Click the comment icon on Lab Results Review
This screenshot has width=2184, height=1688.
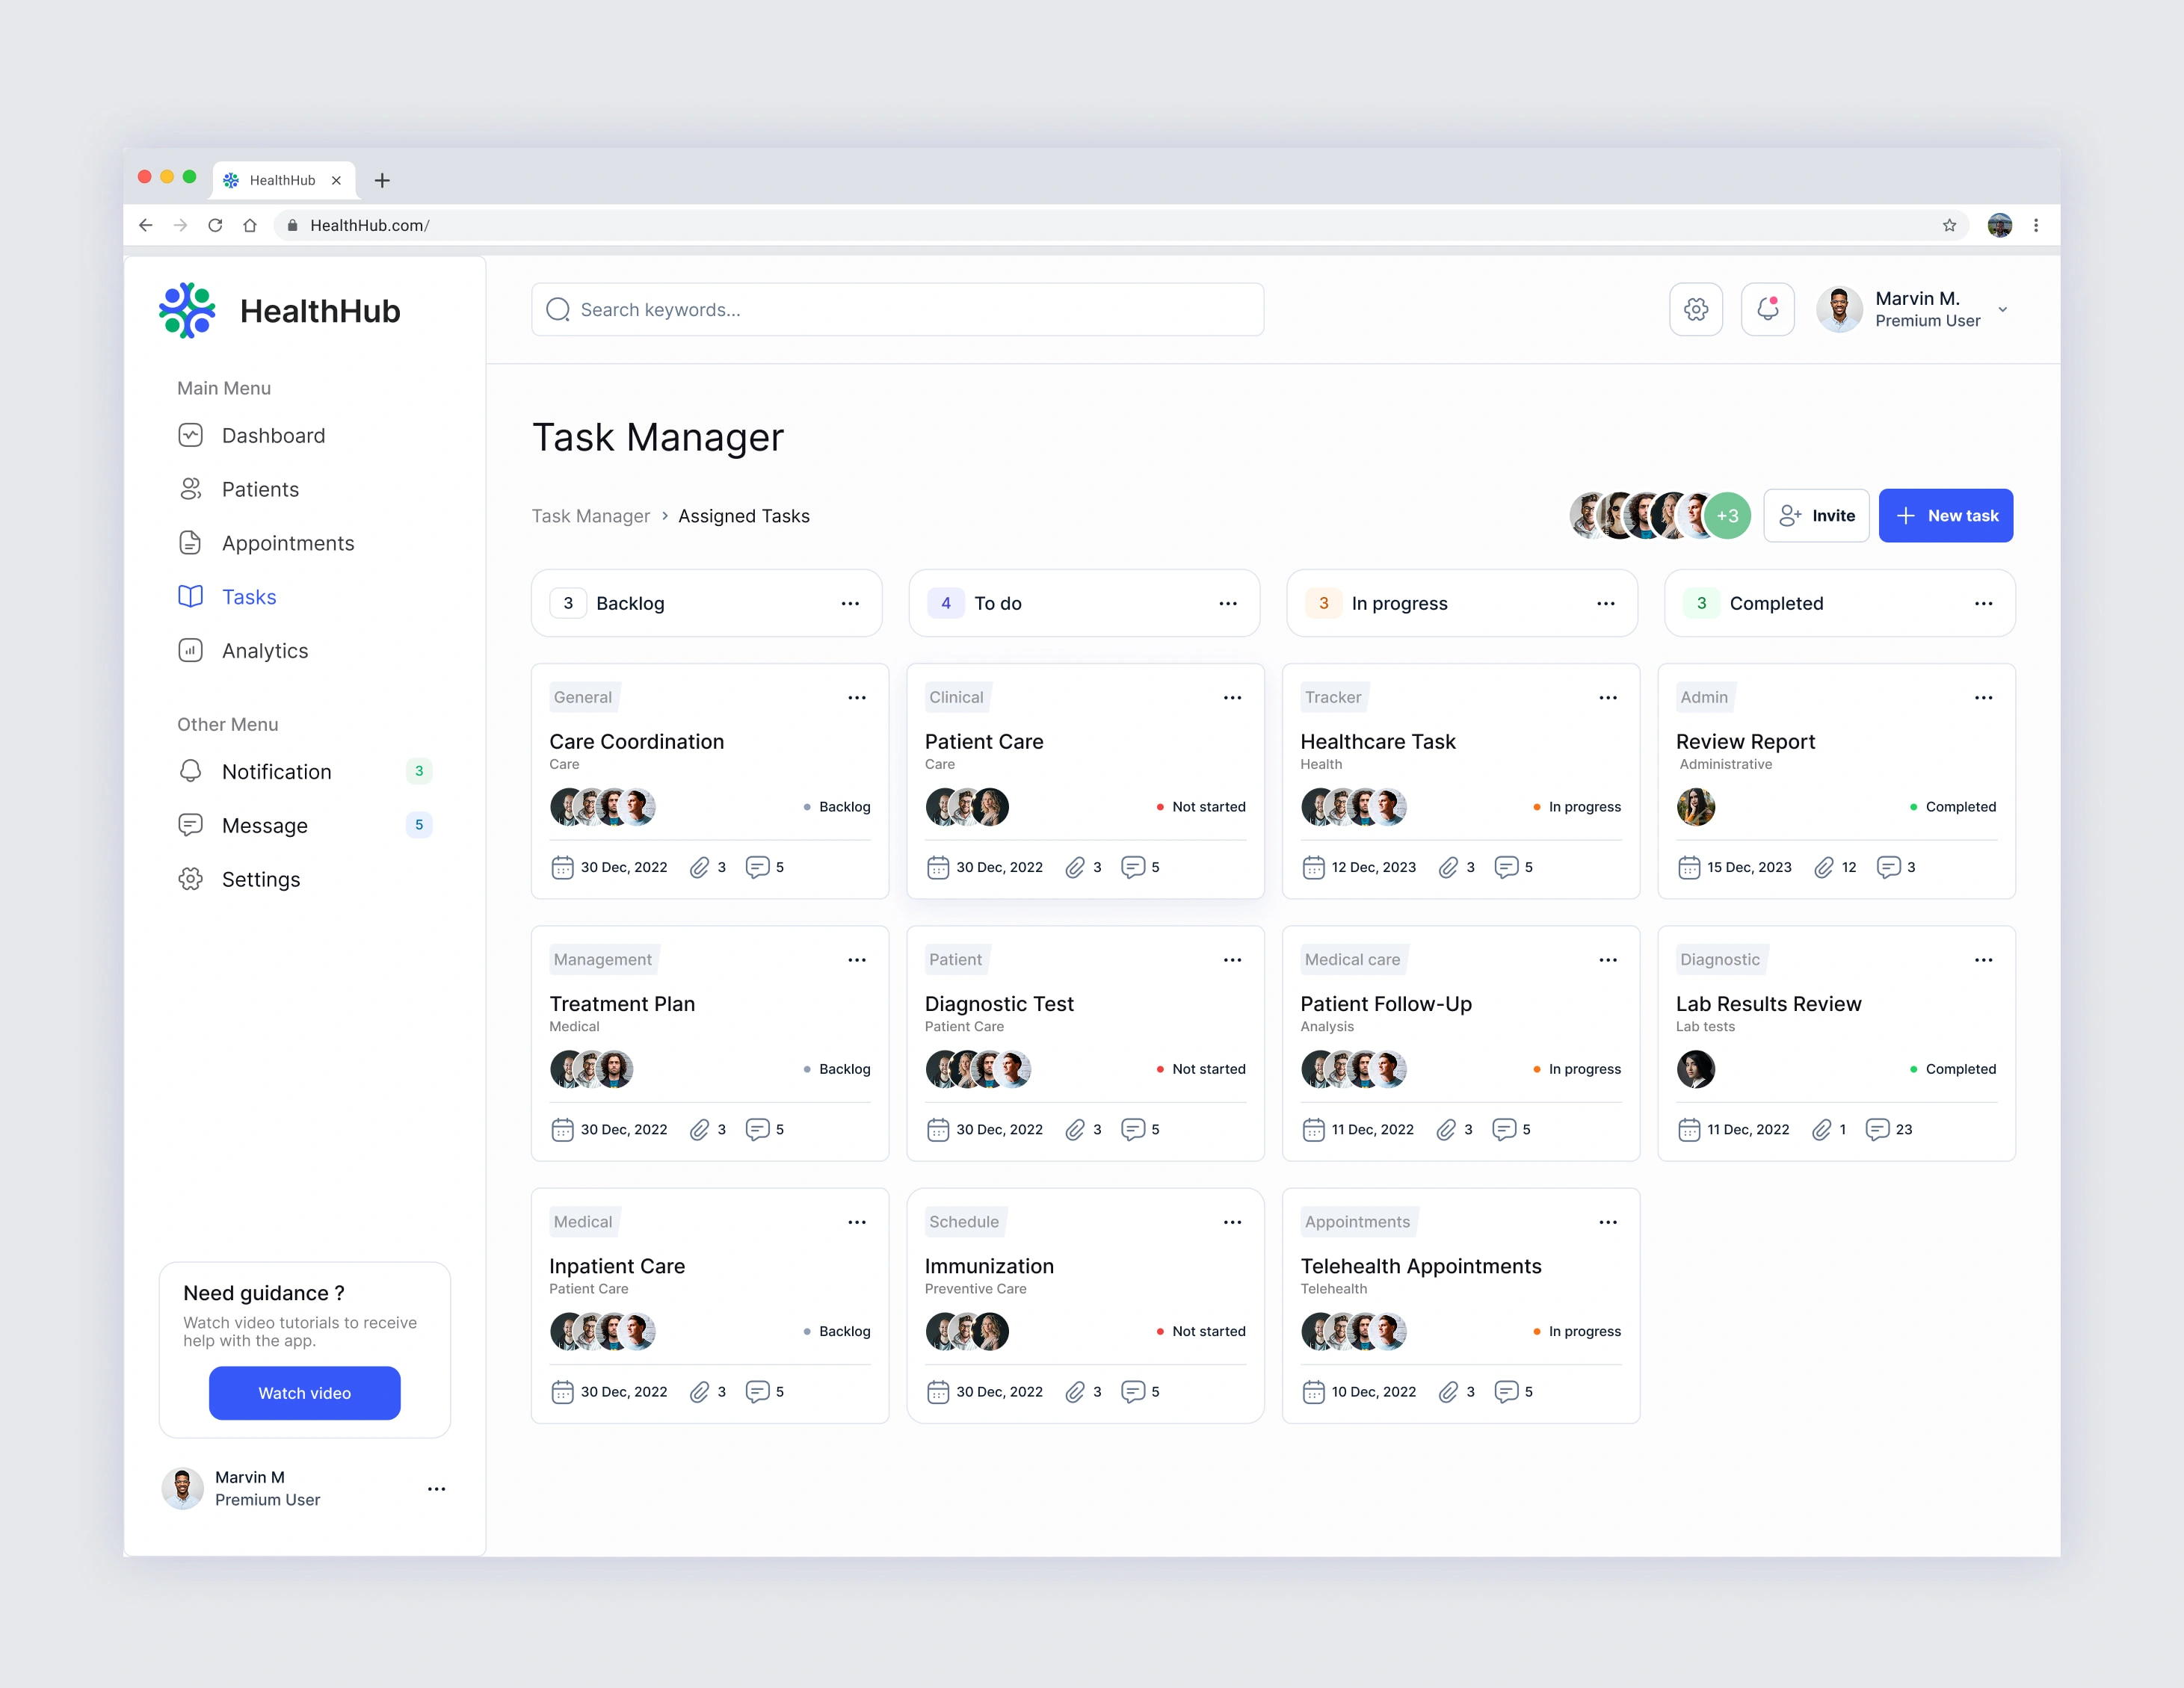[1877, 1130]
